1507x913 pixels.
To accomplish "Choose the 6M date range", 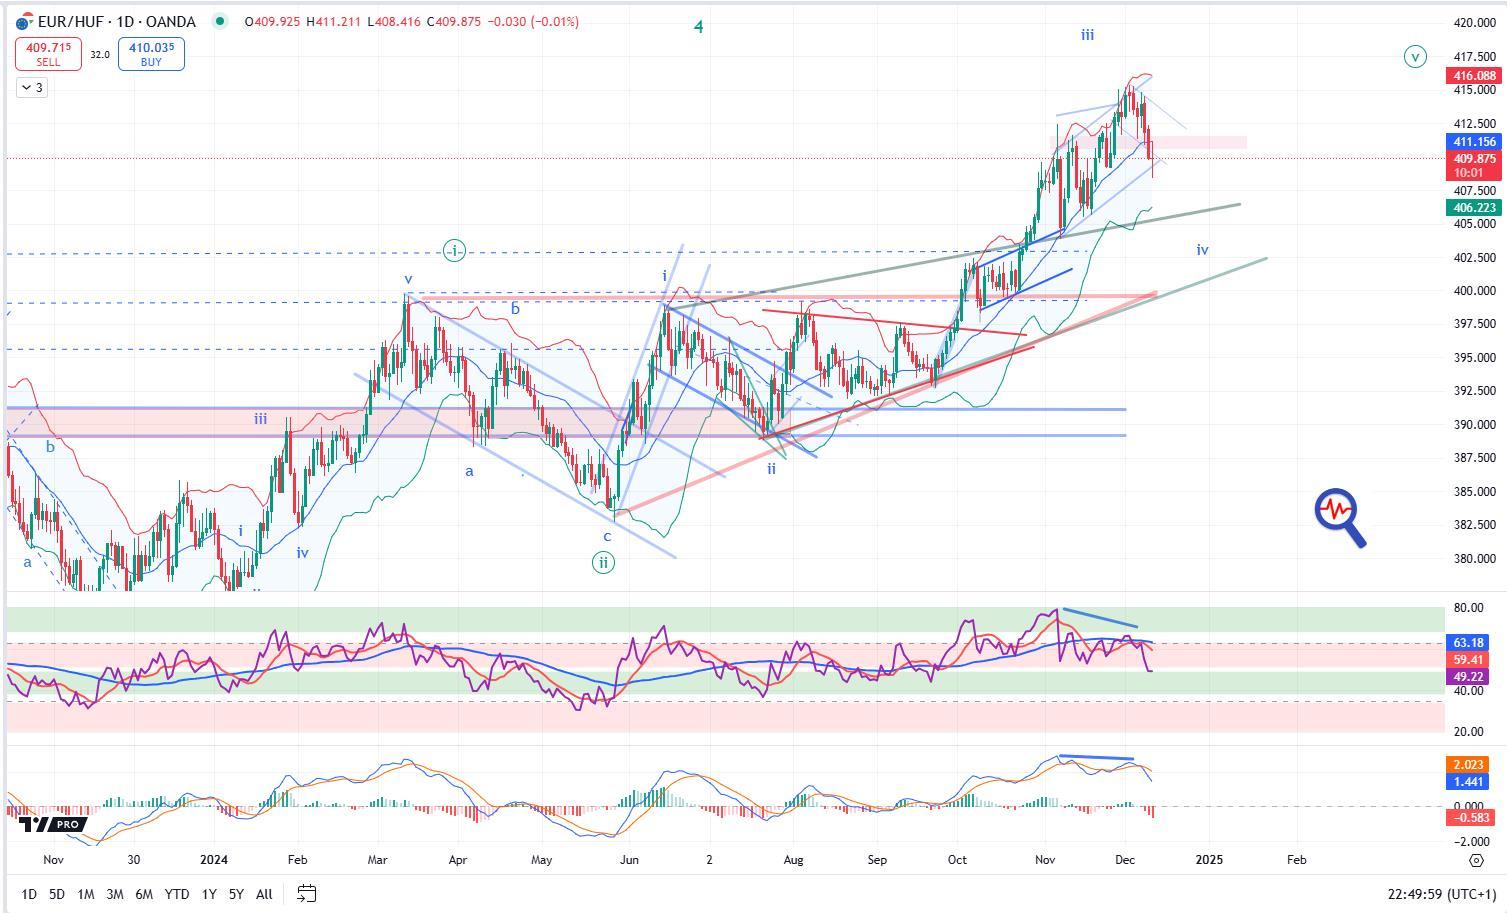I will click(144, 894).
